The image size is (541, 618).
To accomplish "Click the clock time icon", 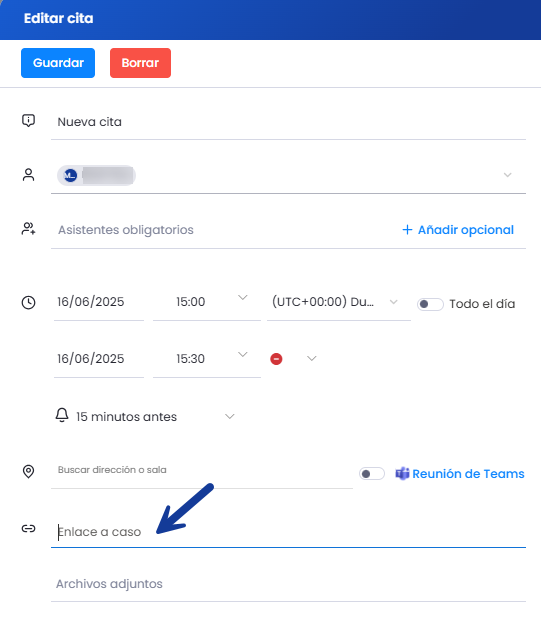I will pyautogui.click(x=28, y=303).
